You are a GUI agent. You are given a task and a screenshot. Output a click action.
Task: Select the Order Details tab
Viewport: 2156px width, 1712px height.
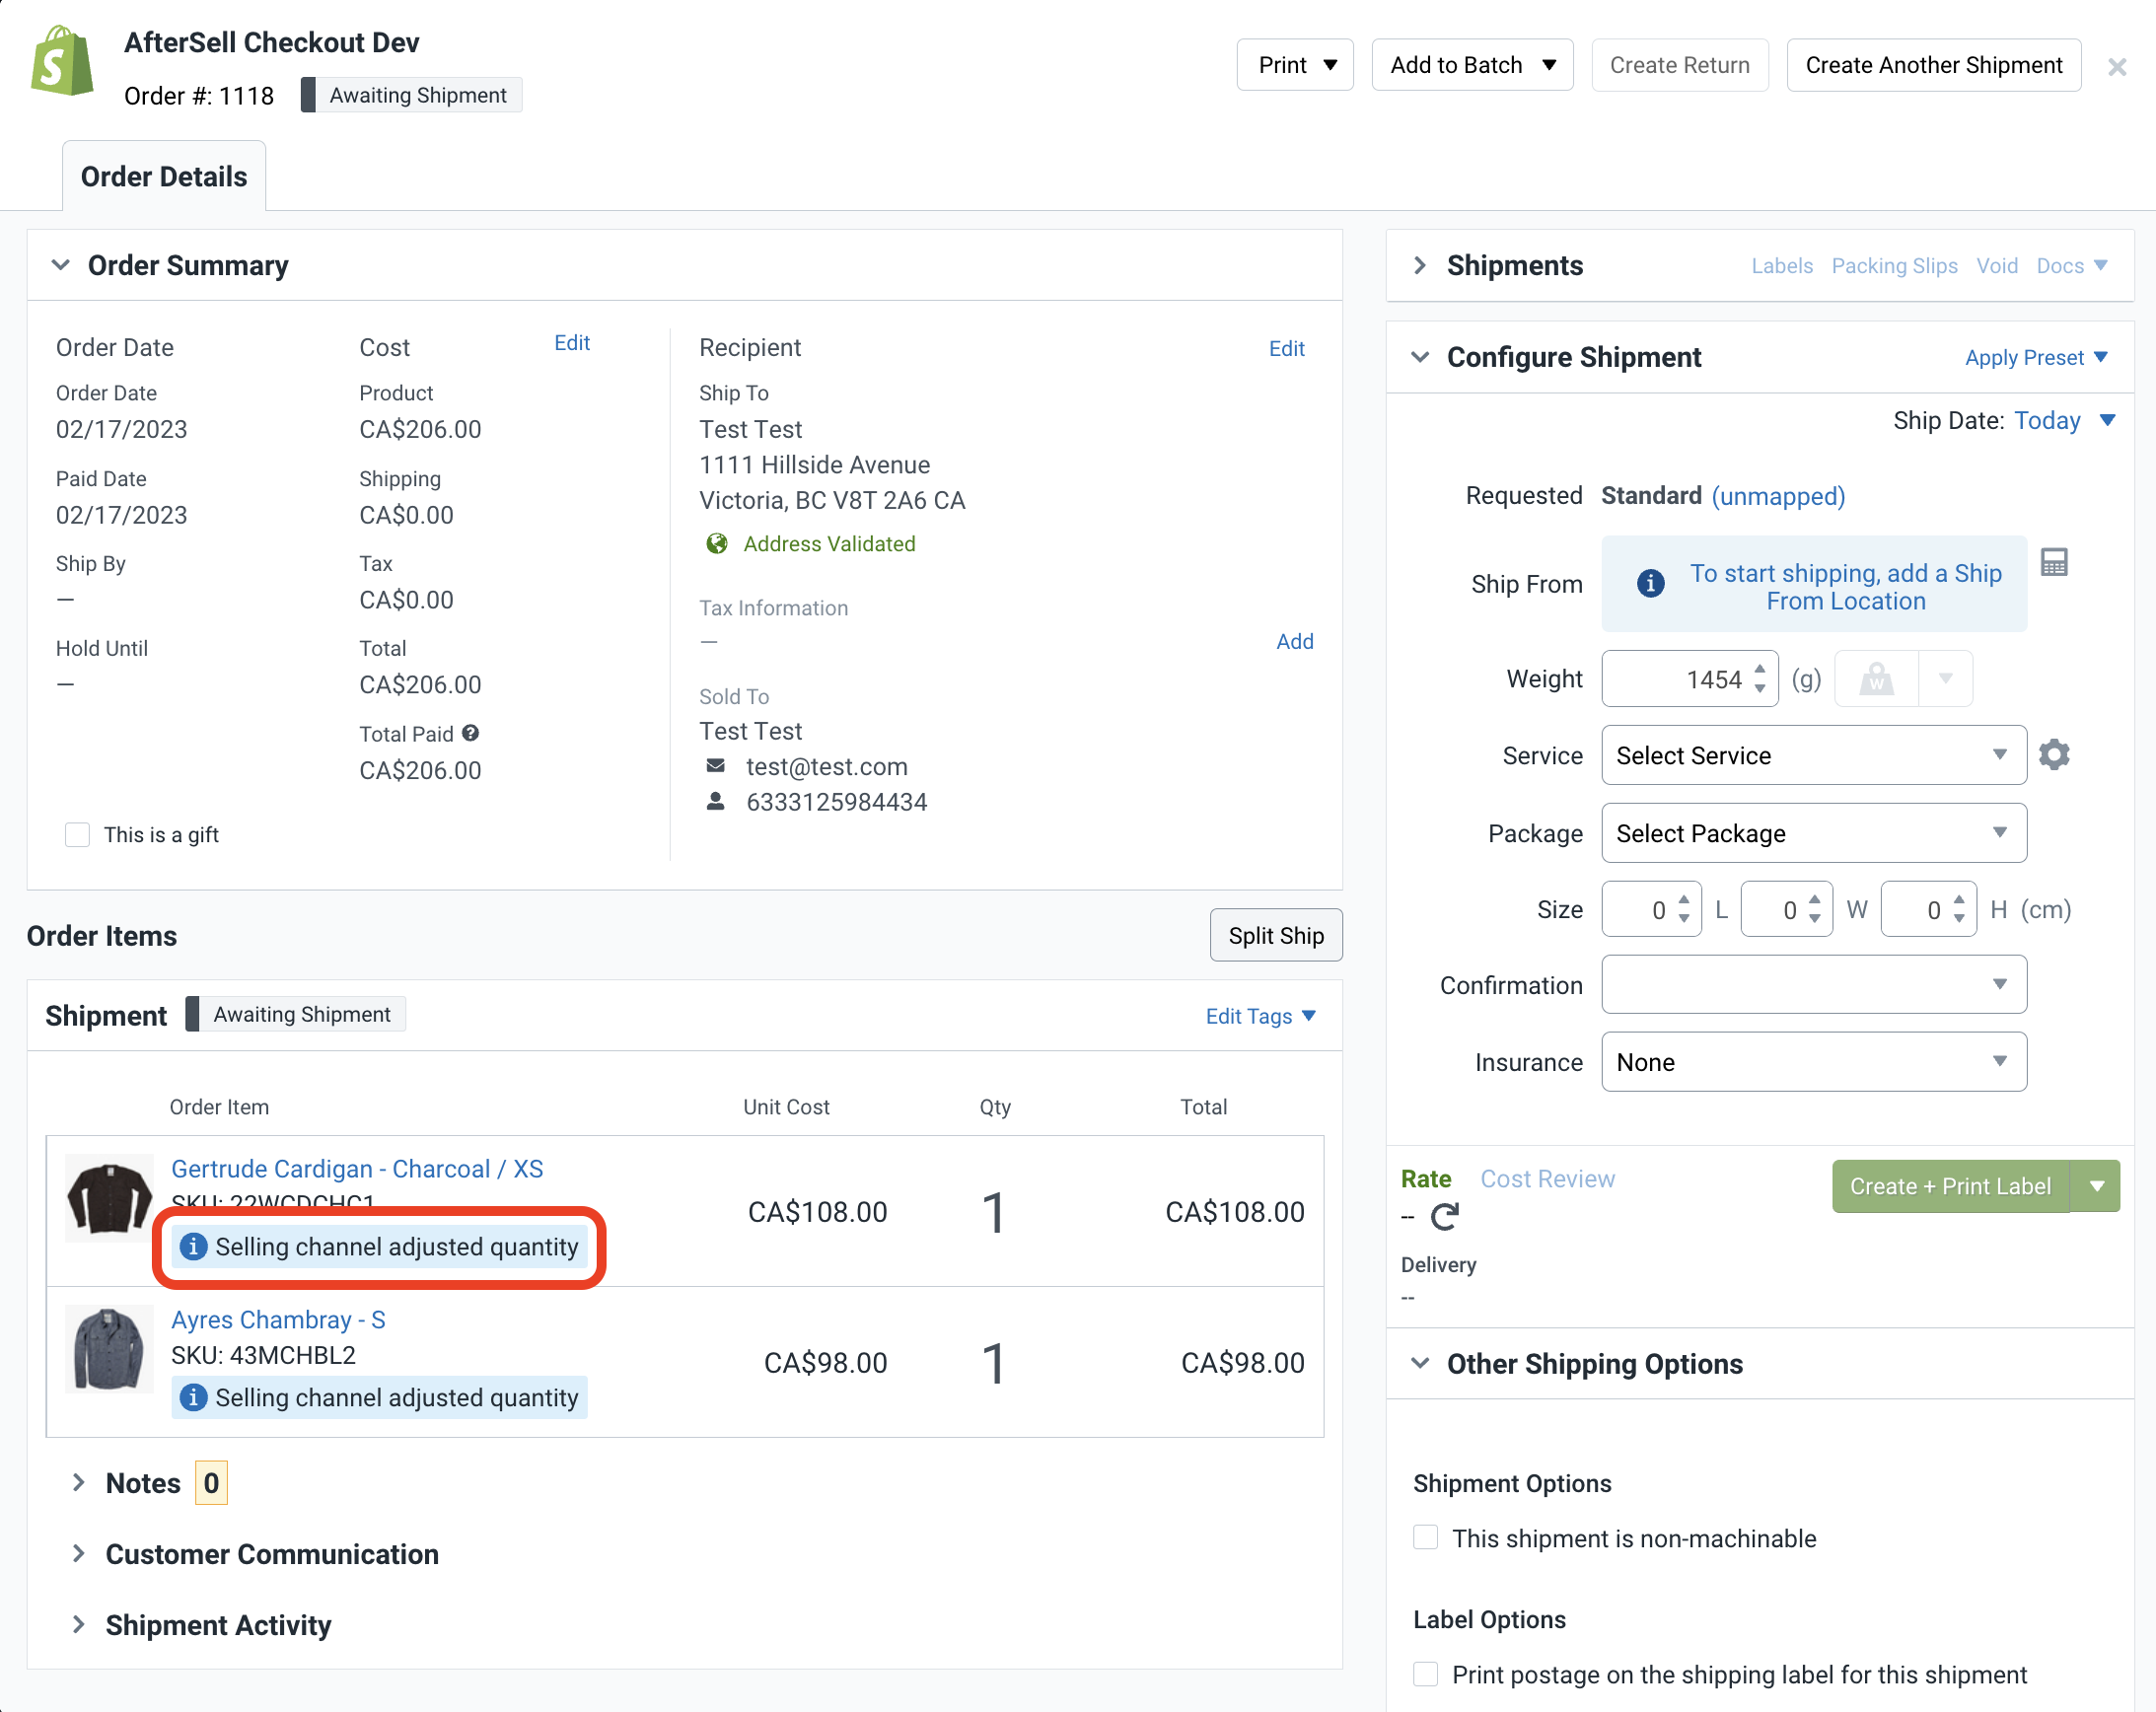(x=164, y=177)
